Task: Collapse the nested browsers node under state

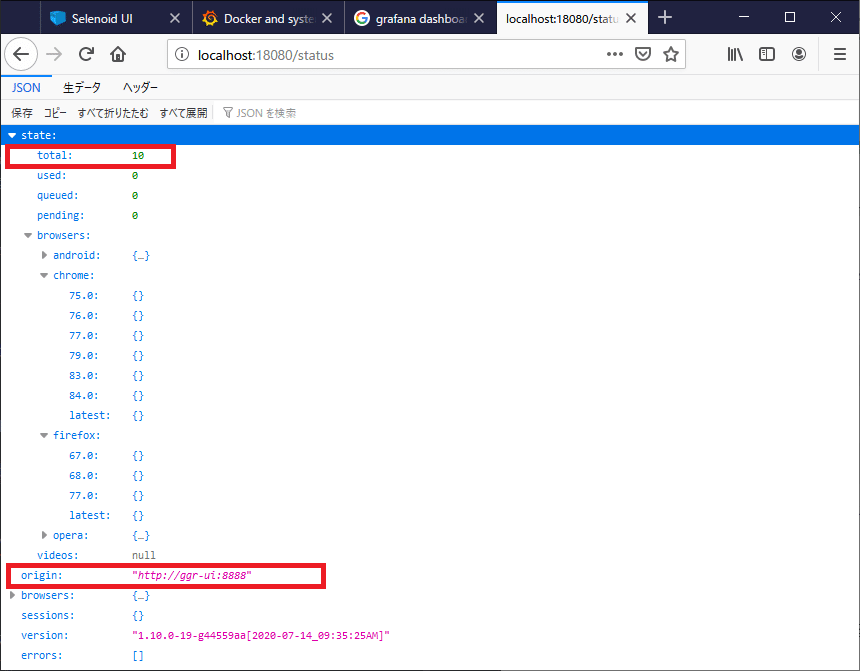Action: coord(28,235)
